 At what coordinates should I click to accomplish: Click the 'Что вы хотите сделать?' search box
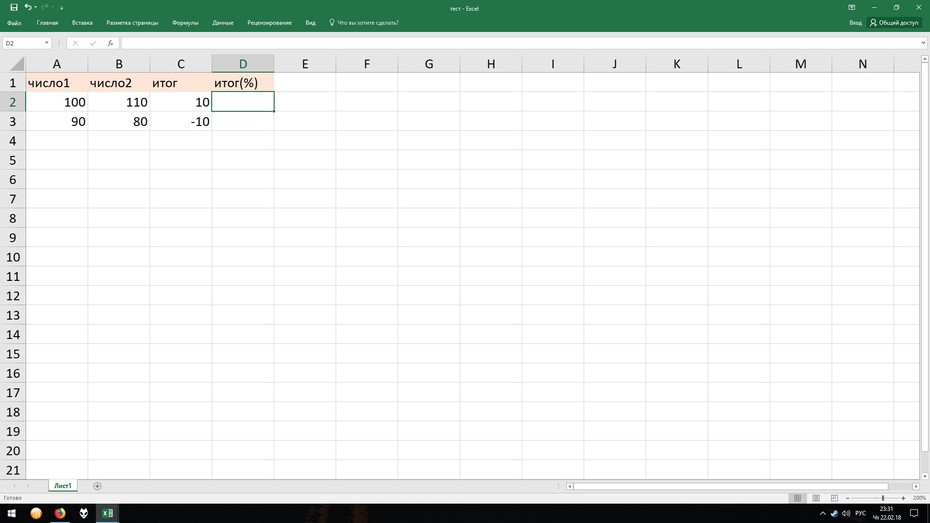(x=364, y=23)
